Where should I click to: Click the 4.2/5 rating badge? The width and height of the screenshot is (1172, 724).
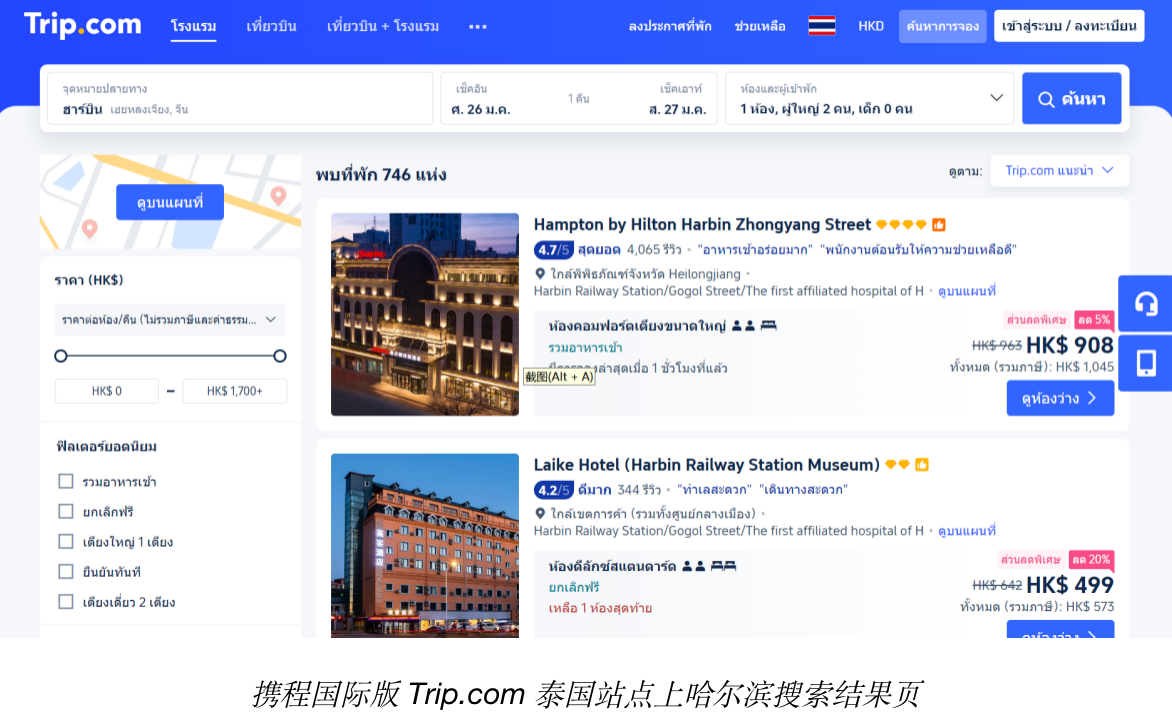(x=553, y=490)
